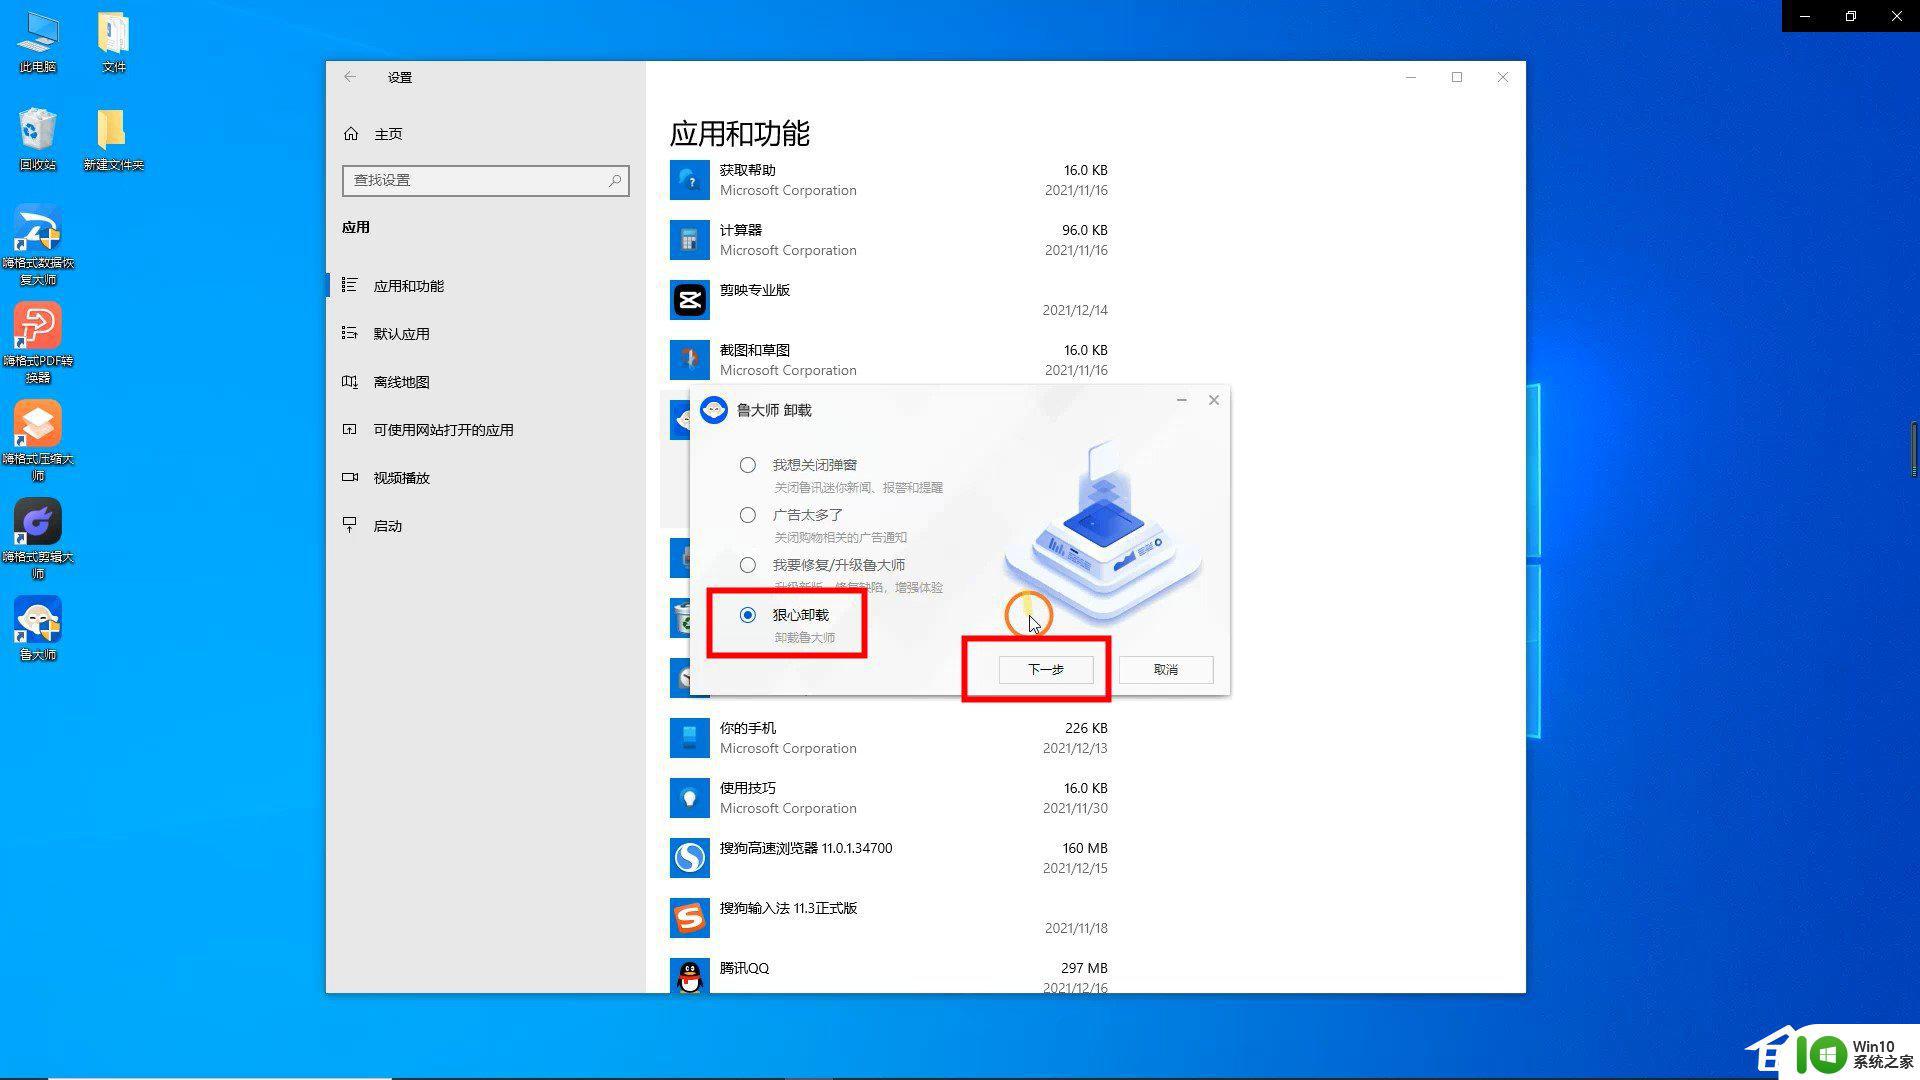Launch the data recovery master shortcut
The width and height of the screenshot is (1920, 1080).
[38, 245]
